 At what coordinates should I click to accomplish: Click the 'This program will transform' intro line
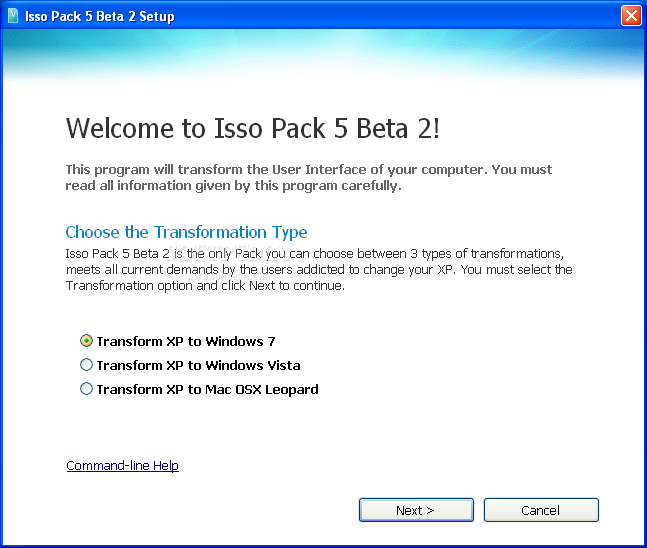point(308,170)
